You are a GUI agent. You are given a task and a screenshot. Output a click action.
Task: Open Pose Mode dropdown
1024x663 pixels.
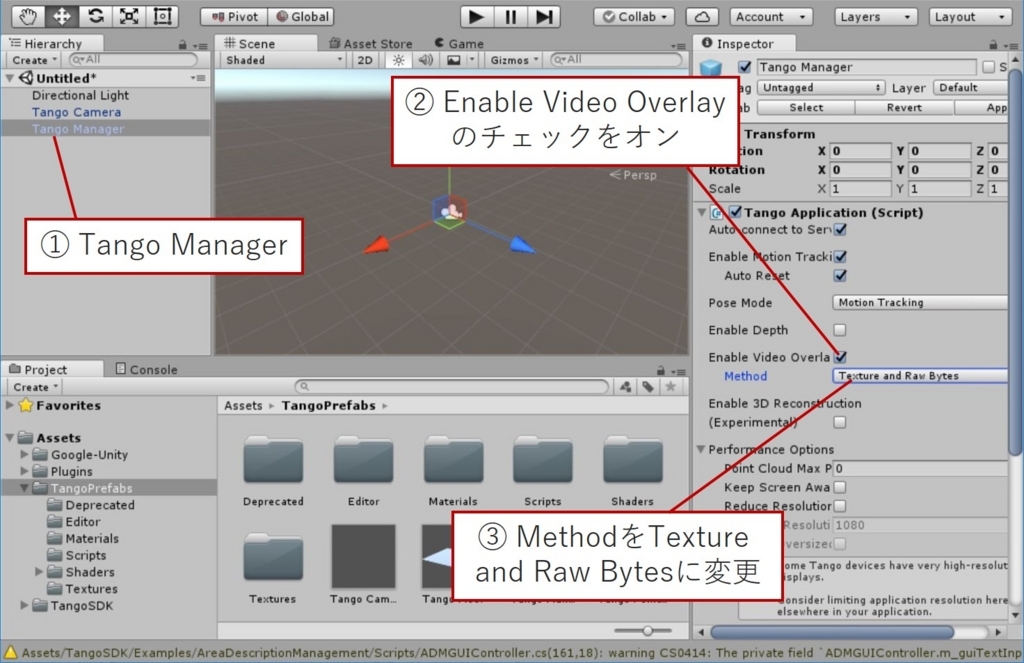(x=920, y=302)
